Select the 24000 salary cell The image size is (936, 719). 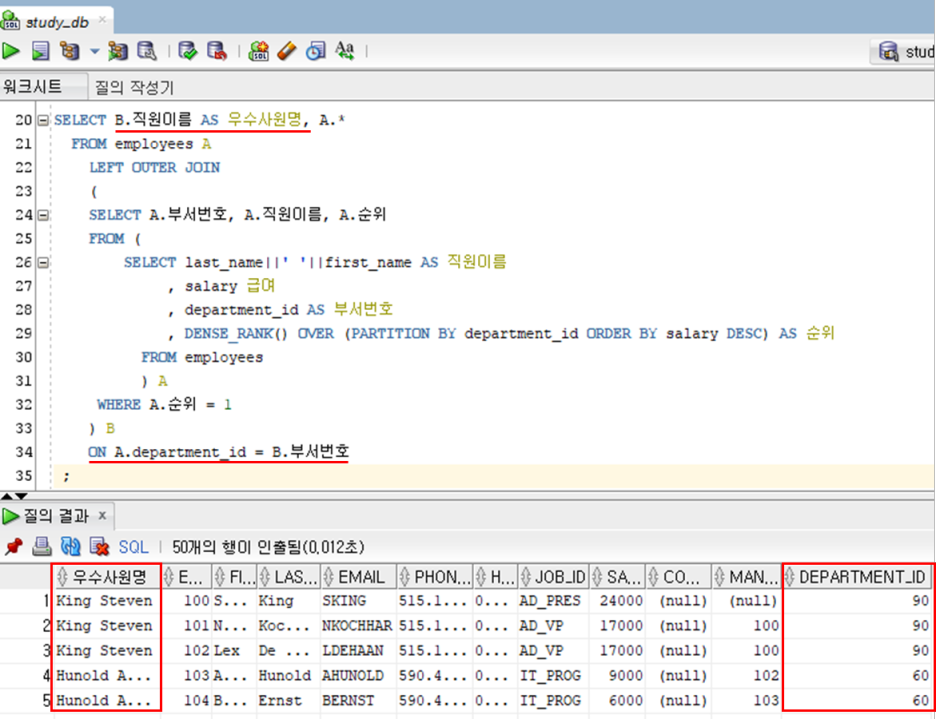(617, 601)
